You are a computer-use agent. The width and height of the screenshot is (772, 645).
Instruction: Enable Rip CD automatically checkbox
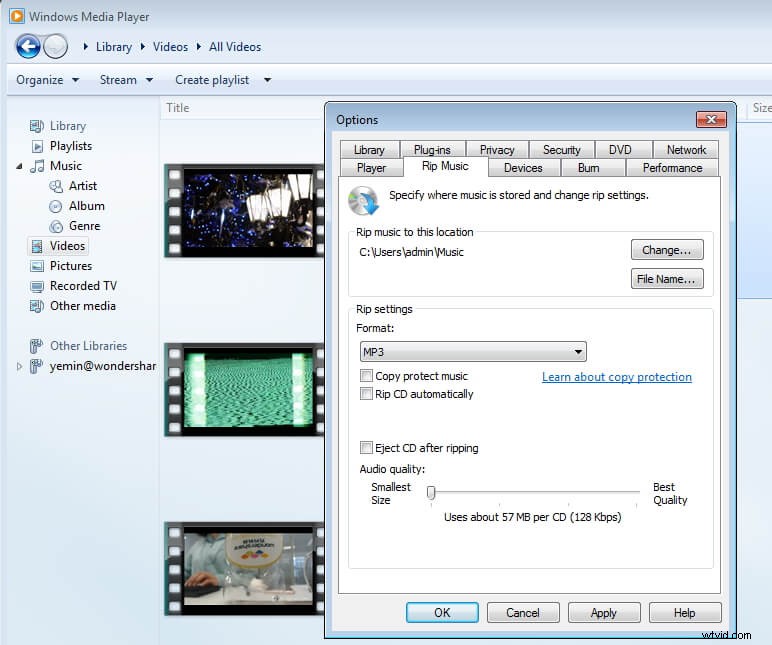click(x=366, y=394)
